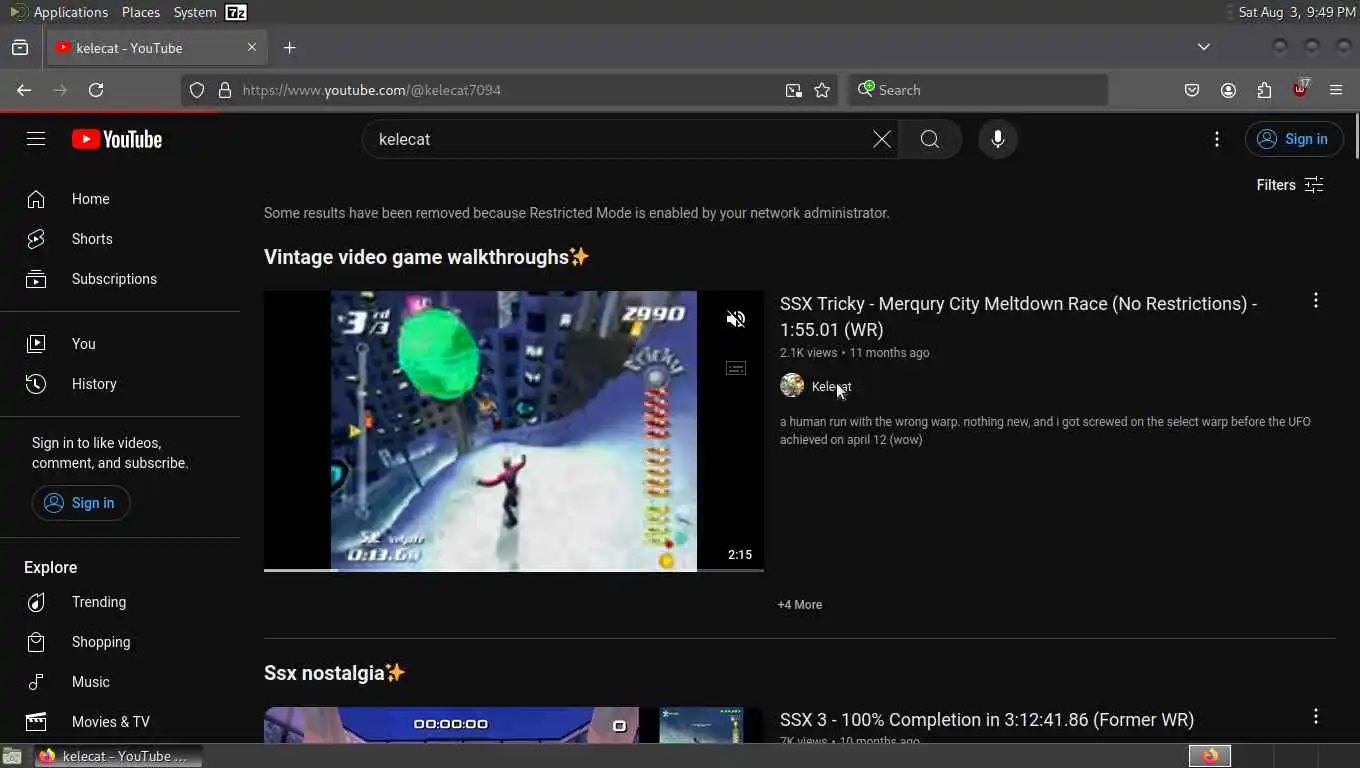
Task: Open the Movies & TV page
Action: point(120,722)
